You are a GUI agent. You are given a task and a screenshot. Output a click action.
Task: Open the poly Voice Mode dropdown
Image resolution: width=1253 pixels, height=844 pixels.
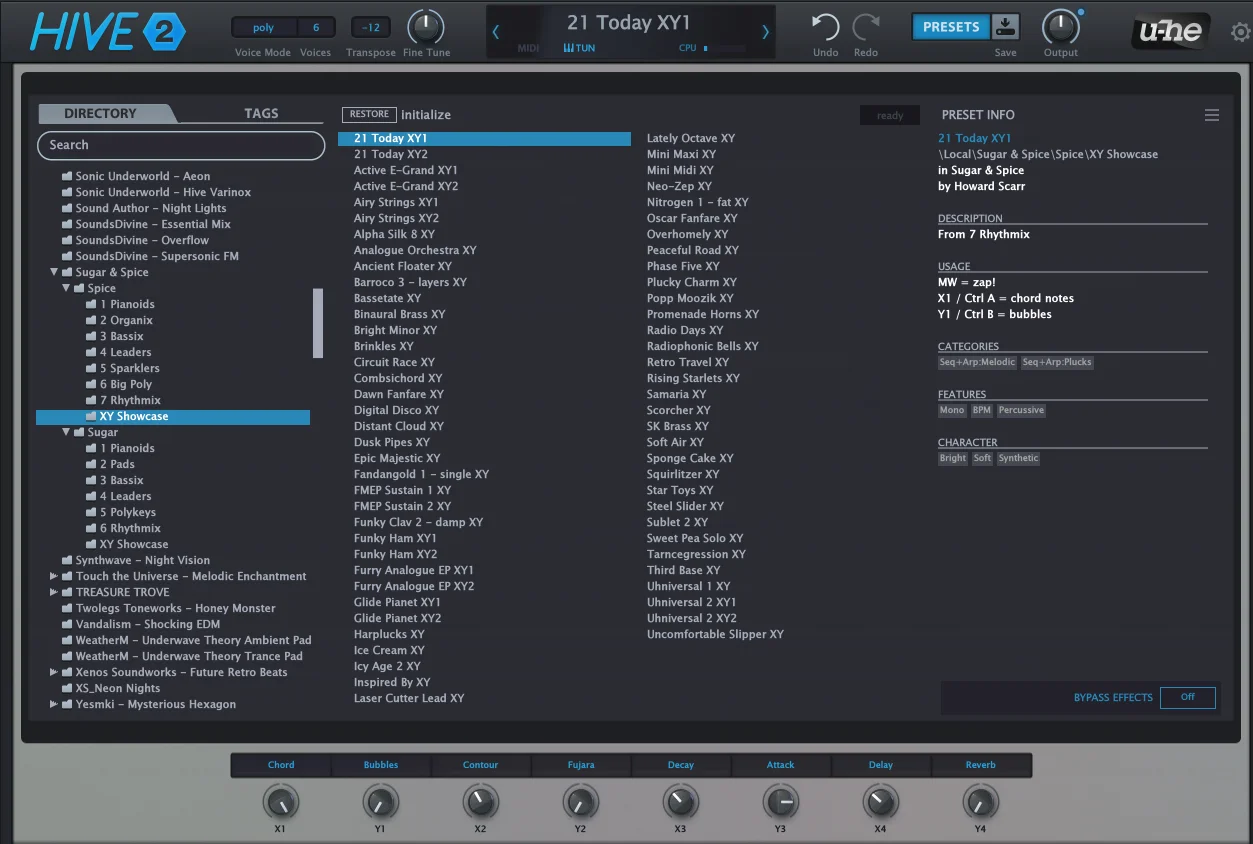[x=263, y=28]
